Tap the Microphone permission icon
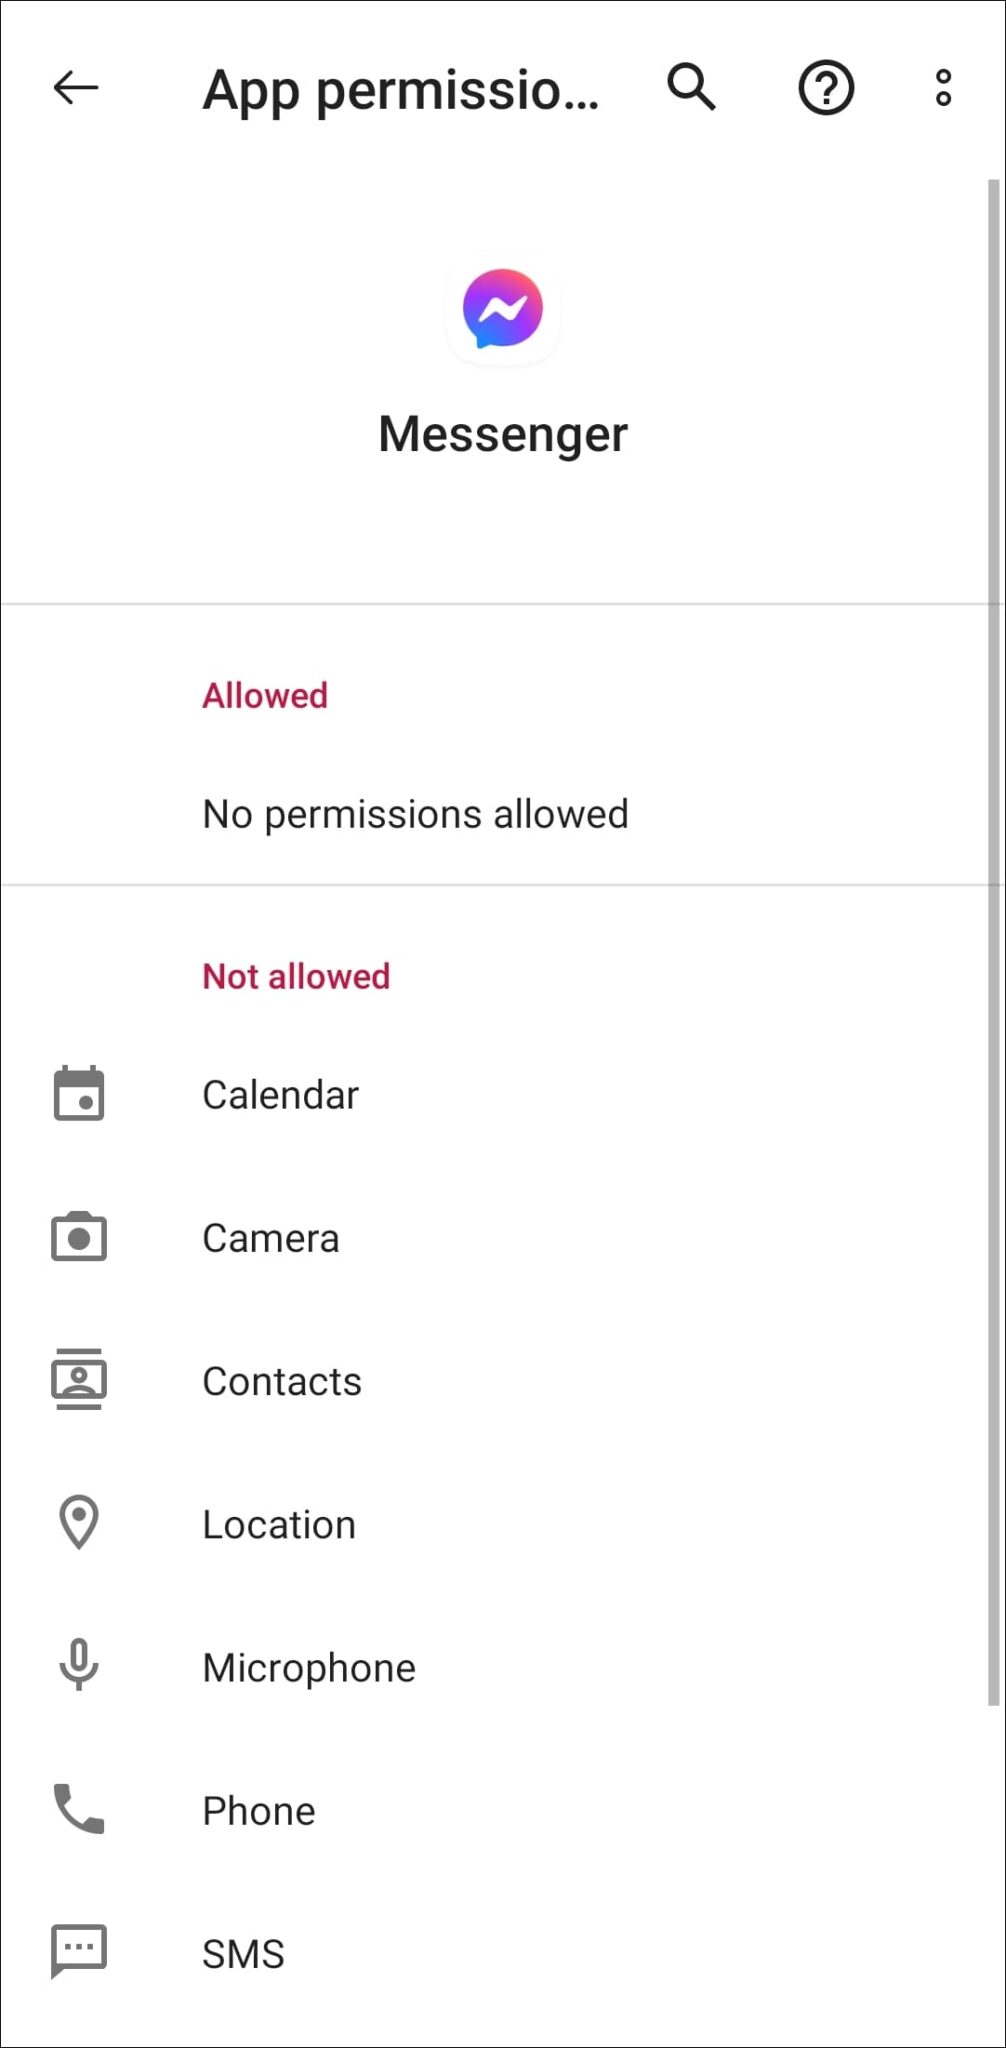1006x2048 pixels. tap(79, 1666)
